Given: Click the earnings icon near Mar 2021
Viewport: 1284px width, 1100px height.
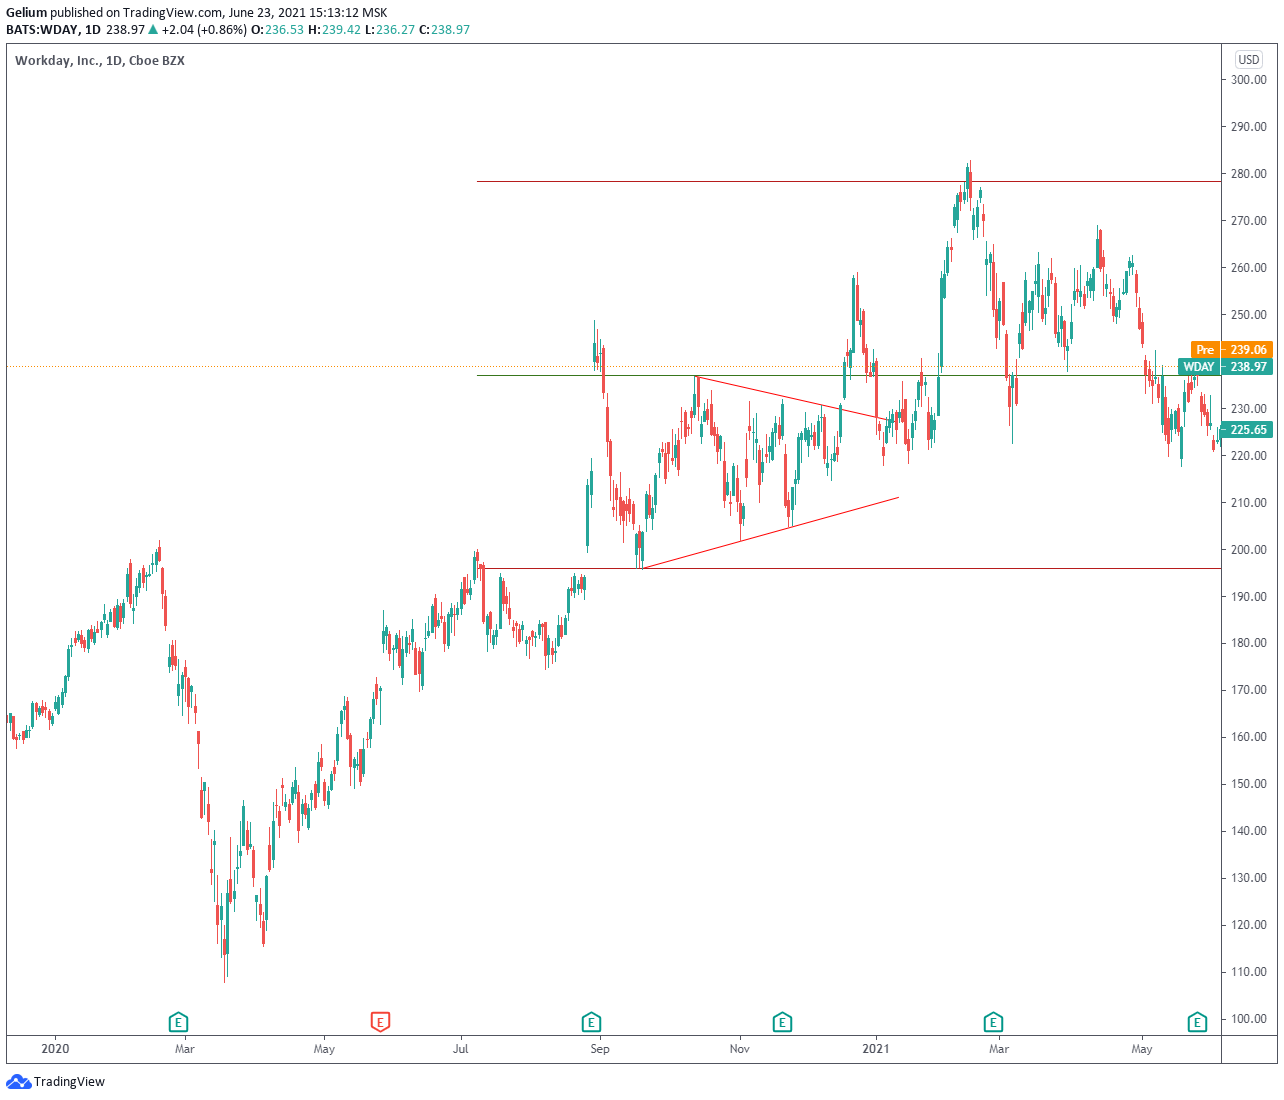Looking at the screenshot, I should [x=993, y=1022].
